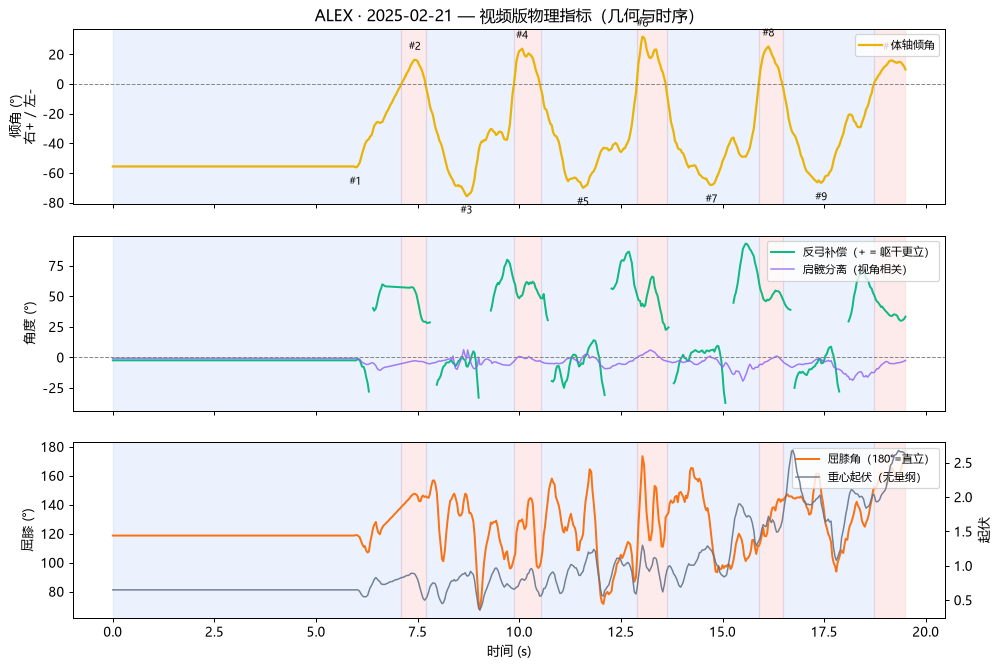Click the #4 peak marker label
Viewport: 1000px width, 668px height.
coord(522,35)
